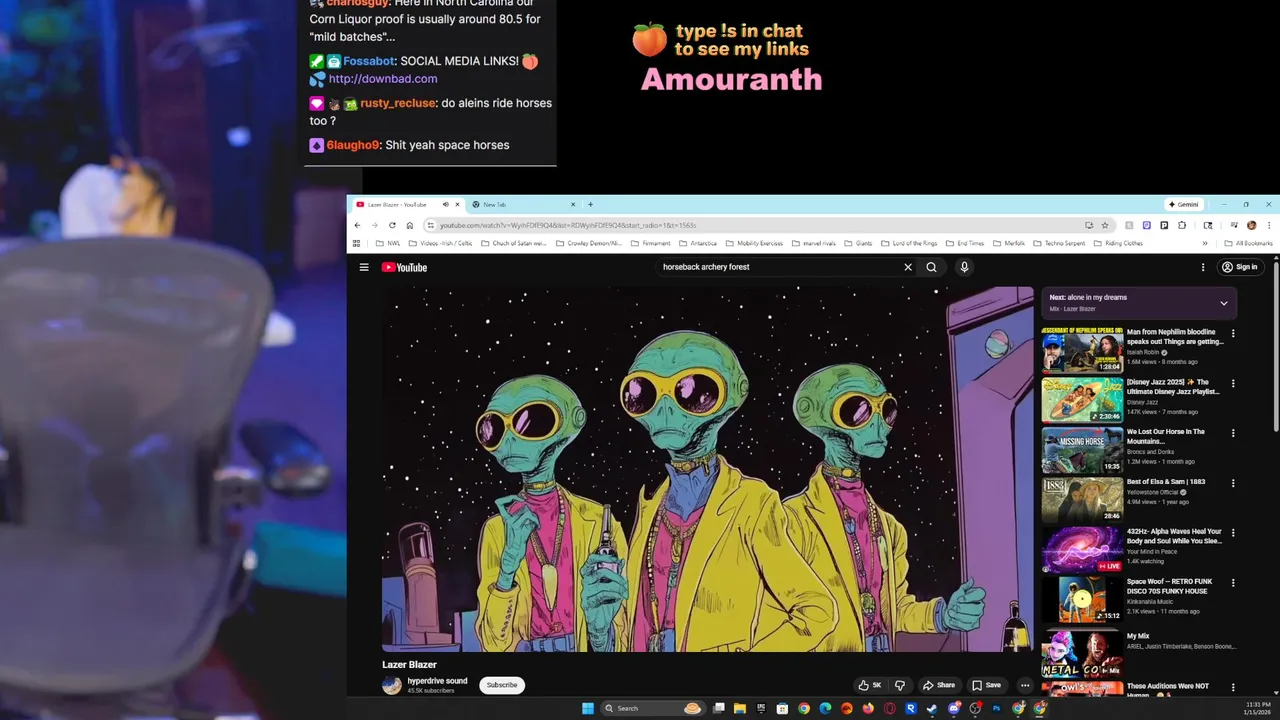This screenshot has height=720, width=1280.
Task: Open Church of Satan bookmark folder
Action: [514, 243]
